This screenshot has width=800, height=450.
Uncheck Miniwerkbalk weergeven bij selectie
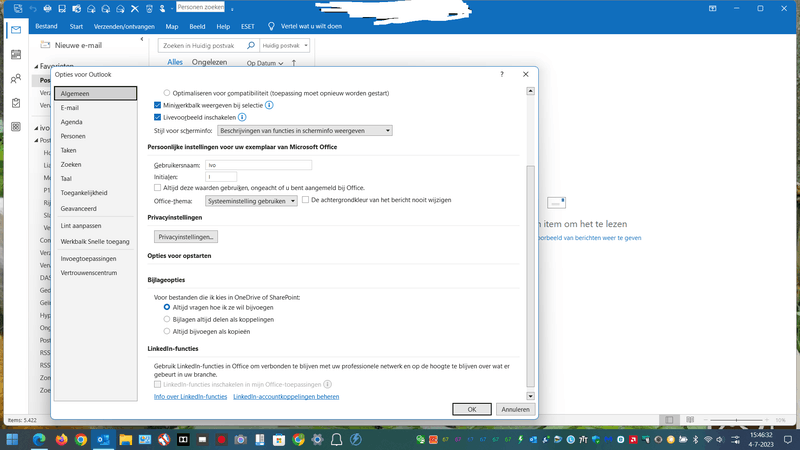[x=158, y=105]
